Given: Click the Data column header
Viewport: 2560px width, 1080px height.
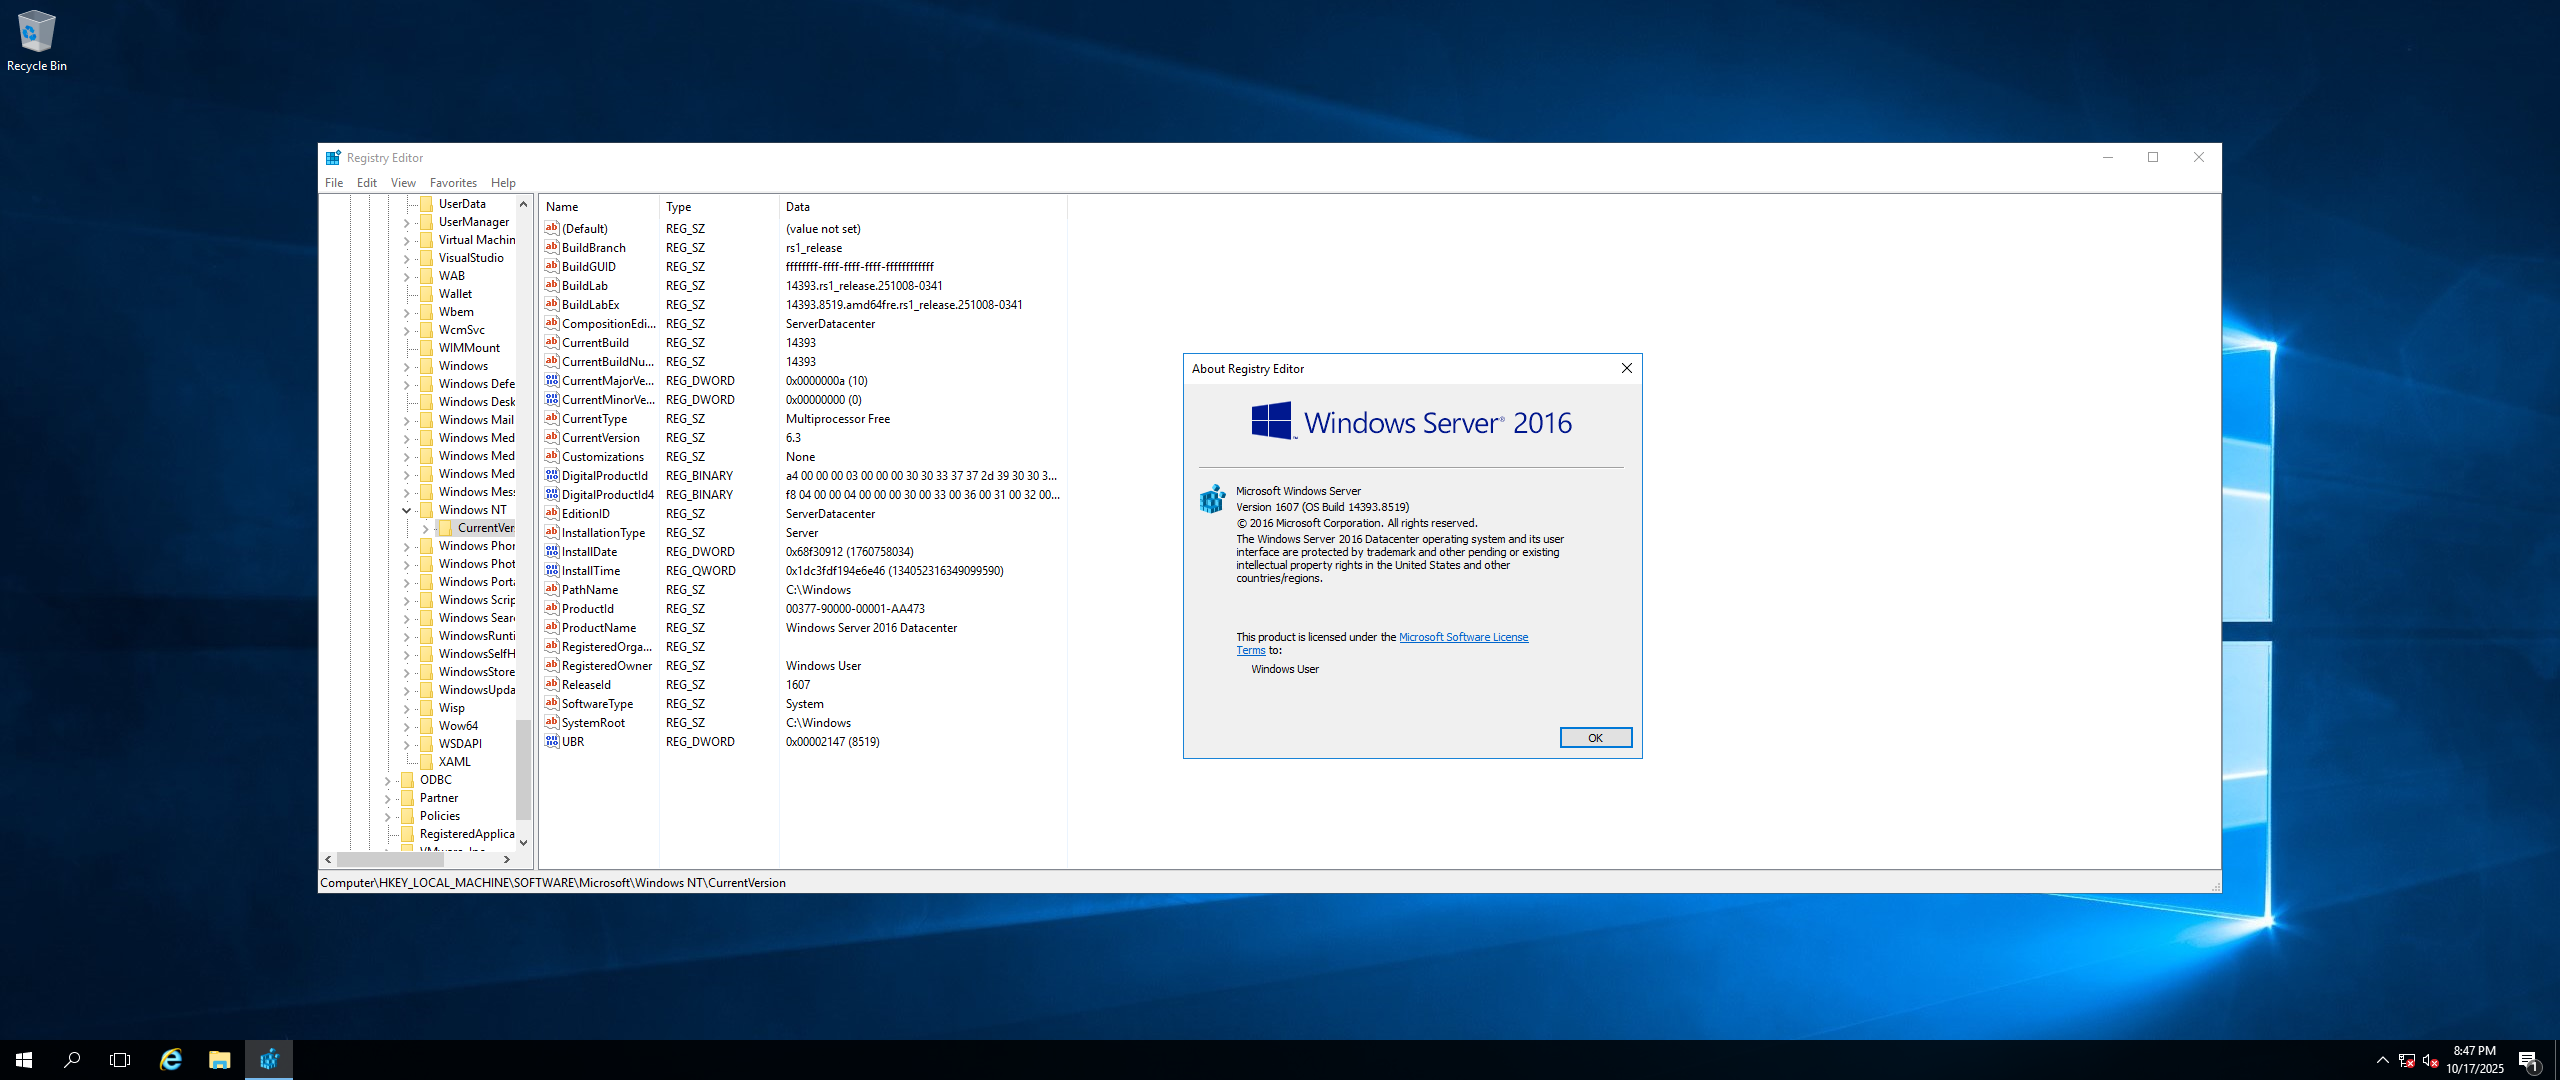Looking at the screenshot, I should coord(797,206).
